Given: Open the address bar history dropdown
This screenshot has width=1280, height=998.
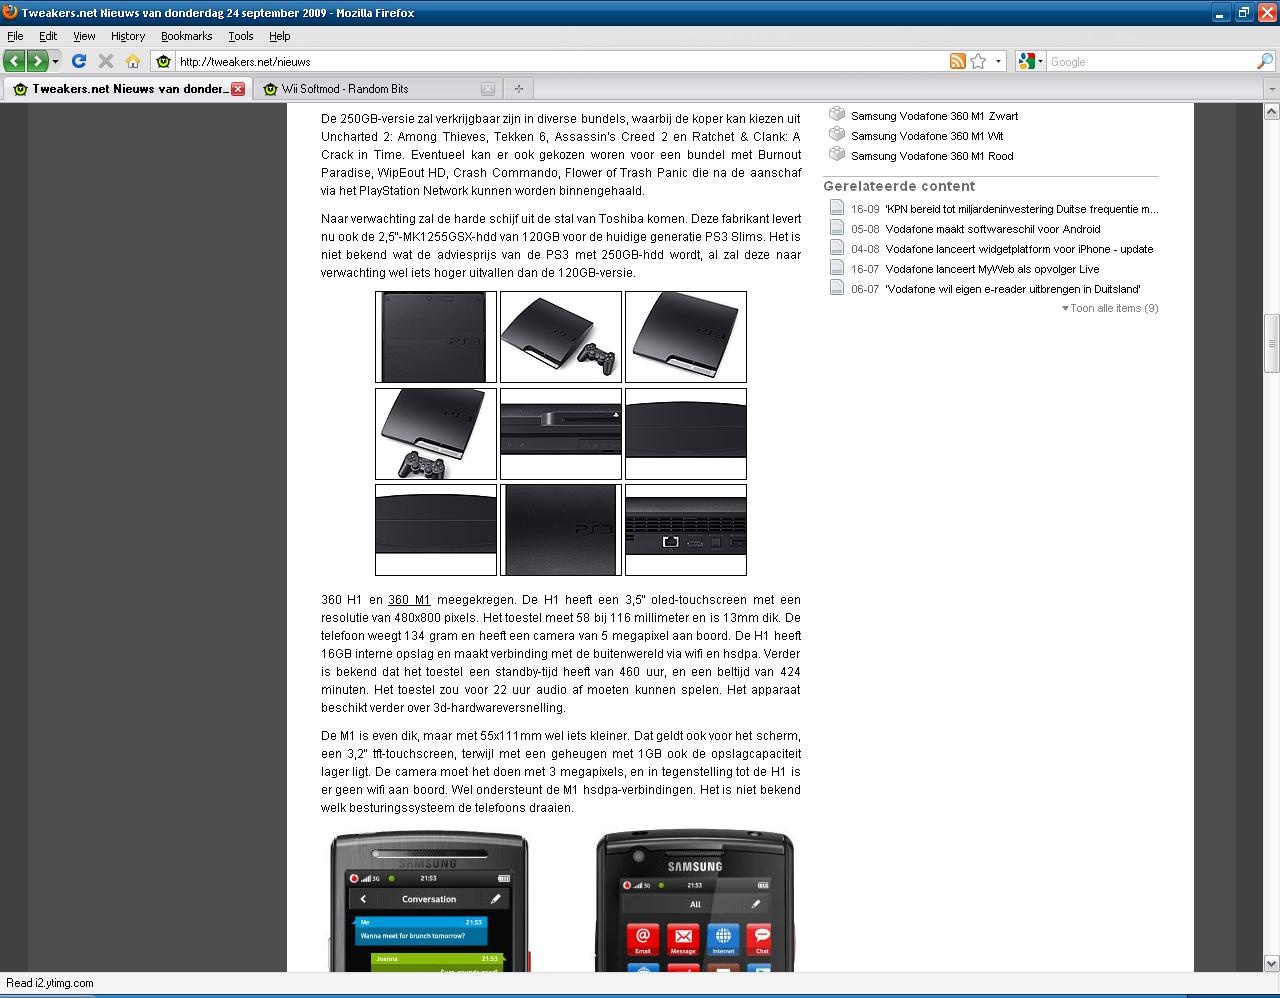Looking at the screenshot, I should [x=998, y=61].
